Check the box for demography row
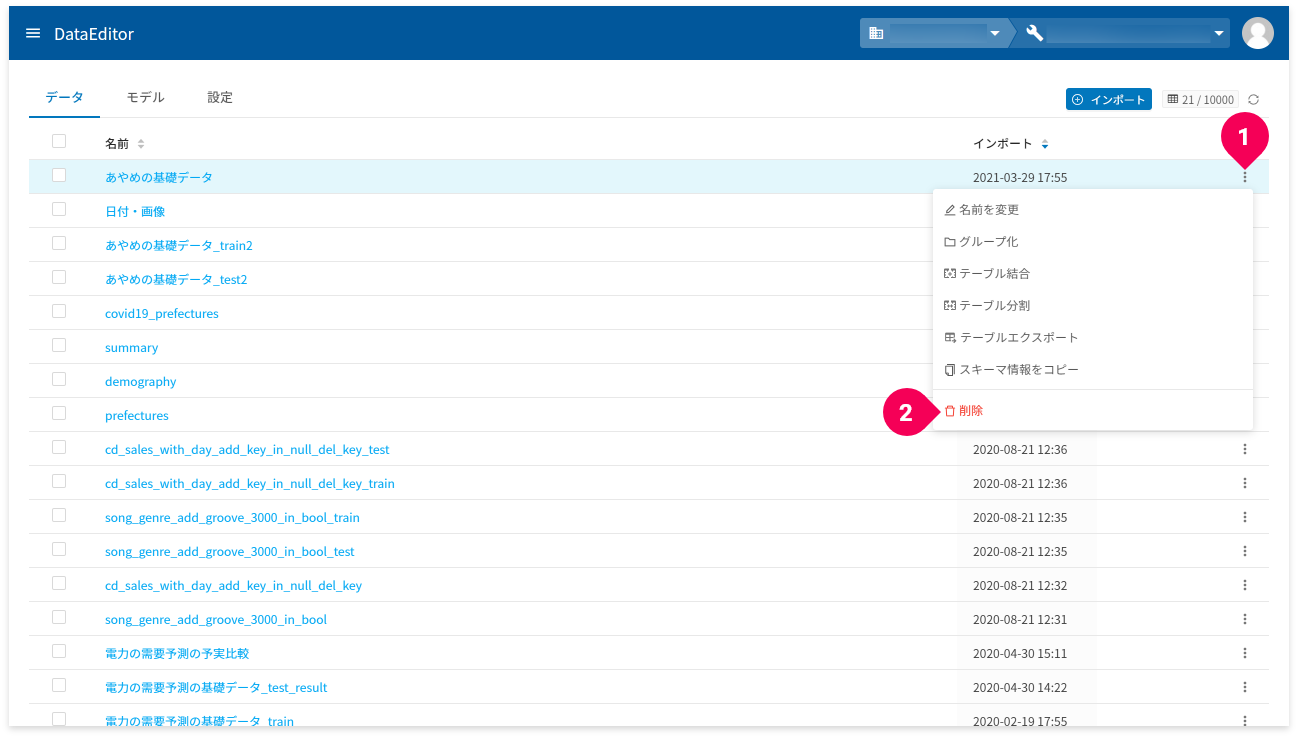Viewport: 1298px width, 738px height. point(59,379)
